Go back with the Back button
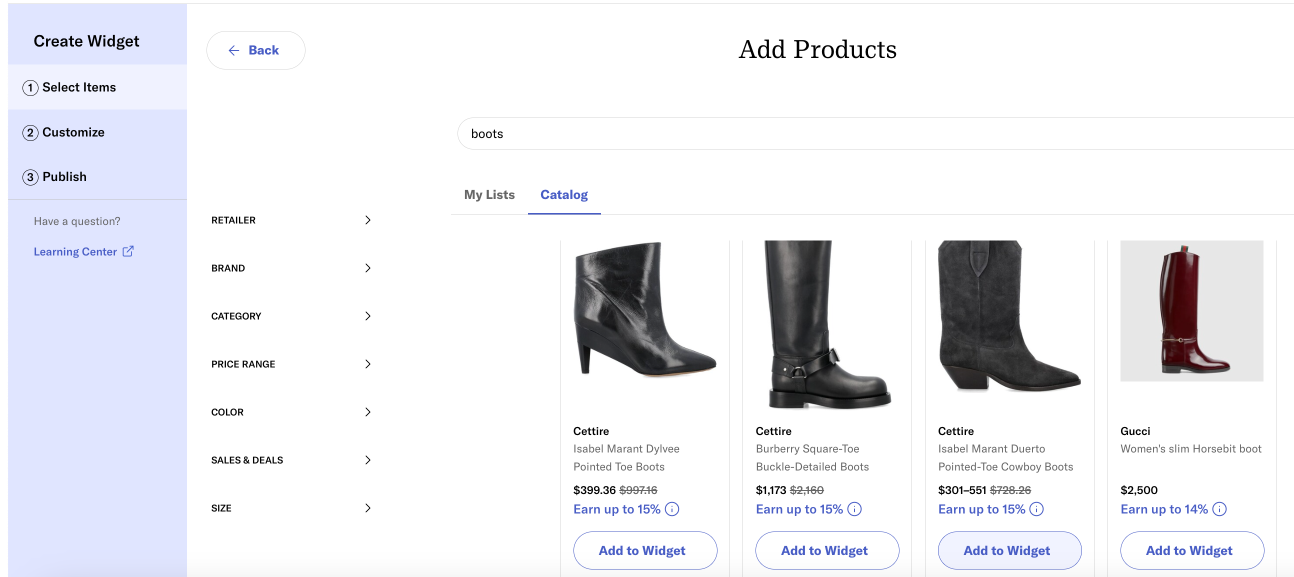The image size is (1294, 577). (x=255, y=50)
